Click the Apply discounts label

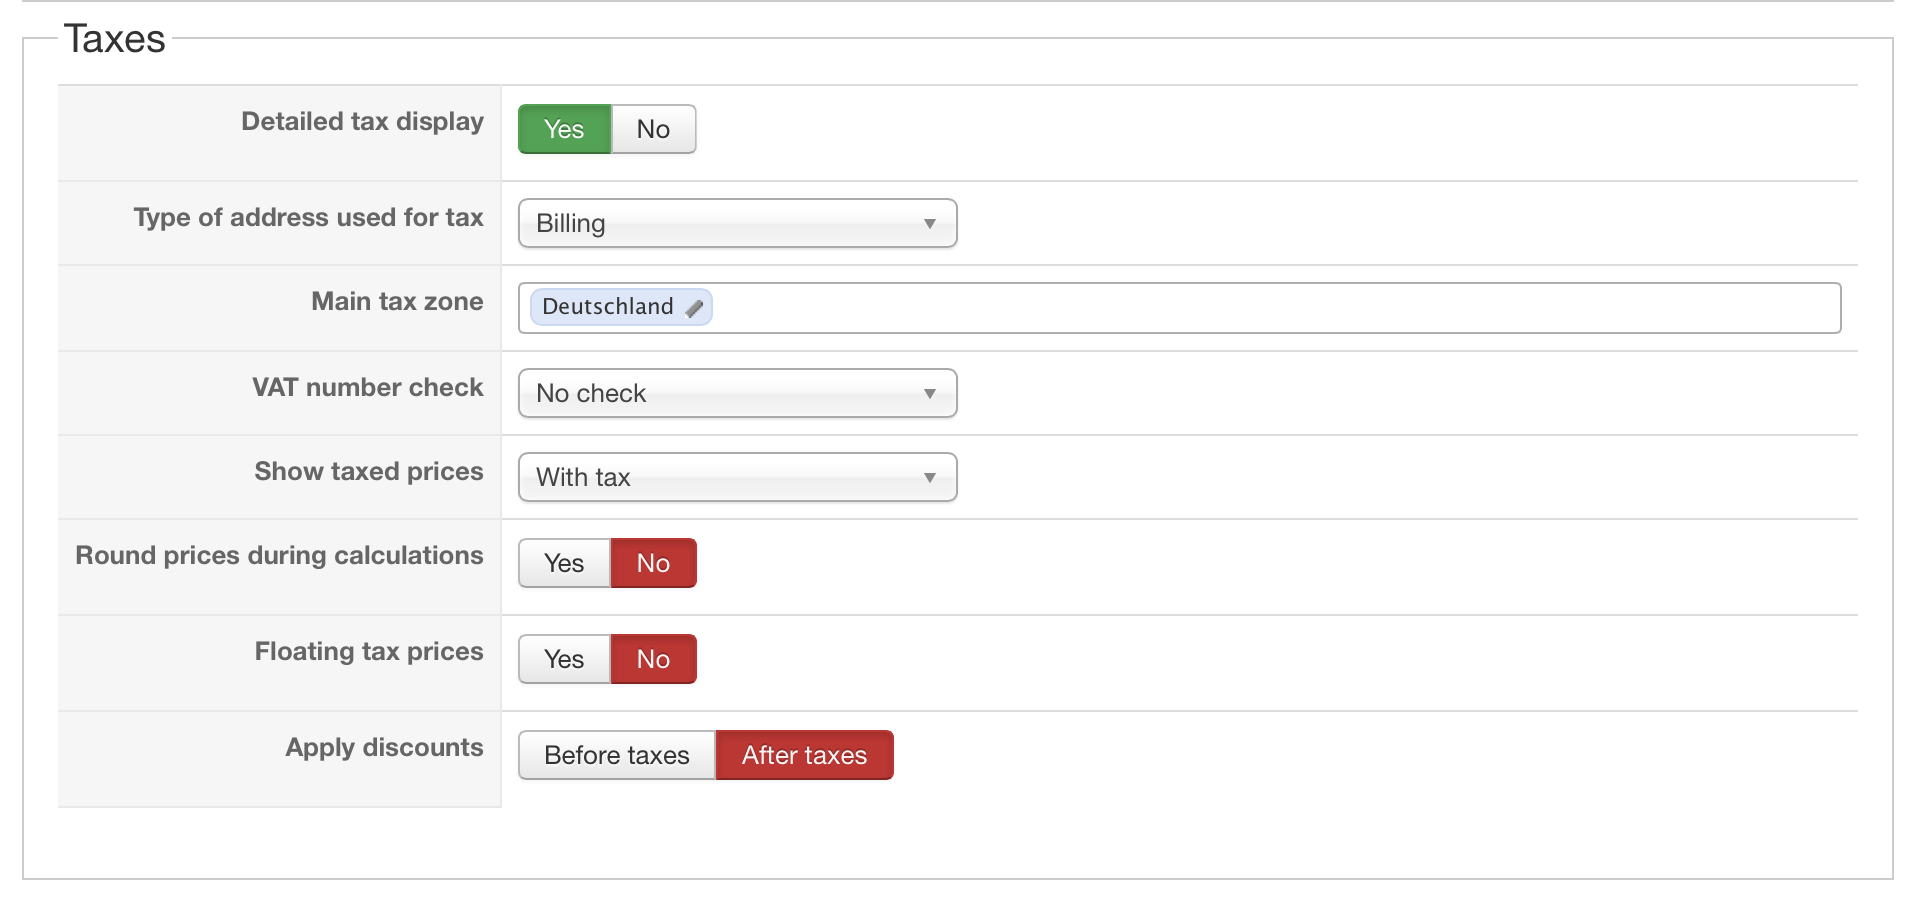(x=384, y=747)
